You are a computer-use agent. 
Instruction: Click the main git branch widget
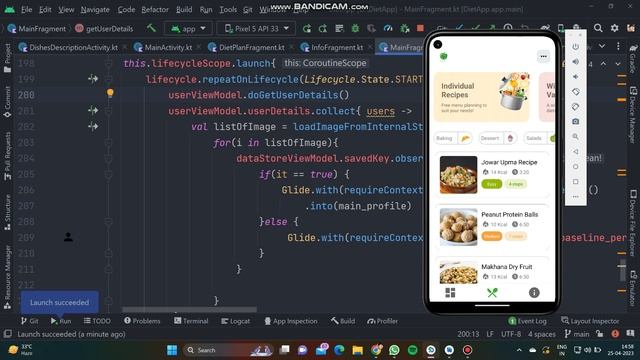point(577,334)
